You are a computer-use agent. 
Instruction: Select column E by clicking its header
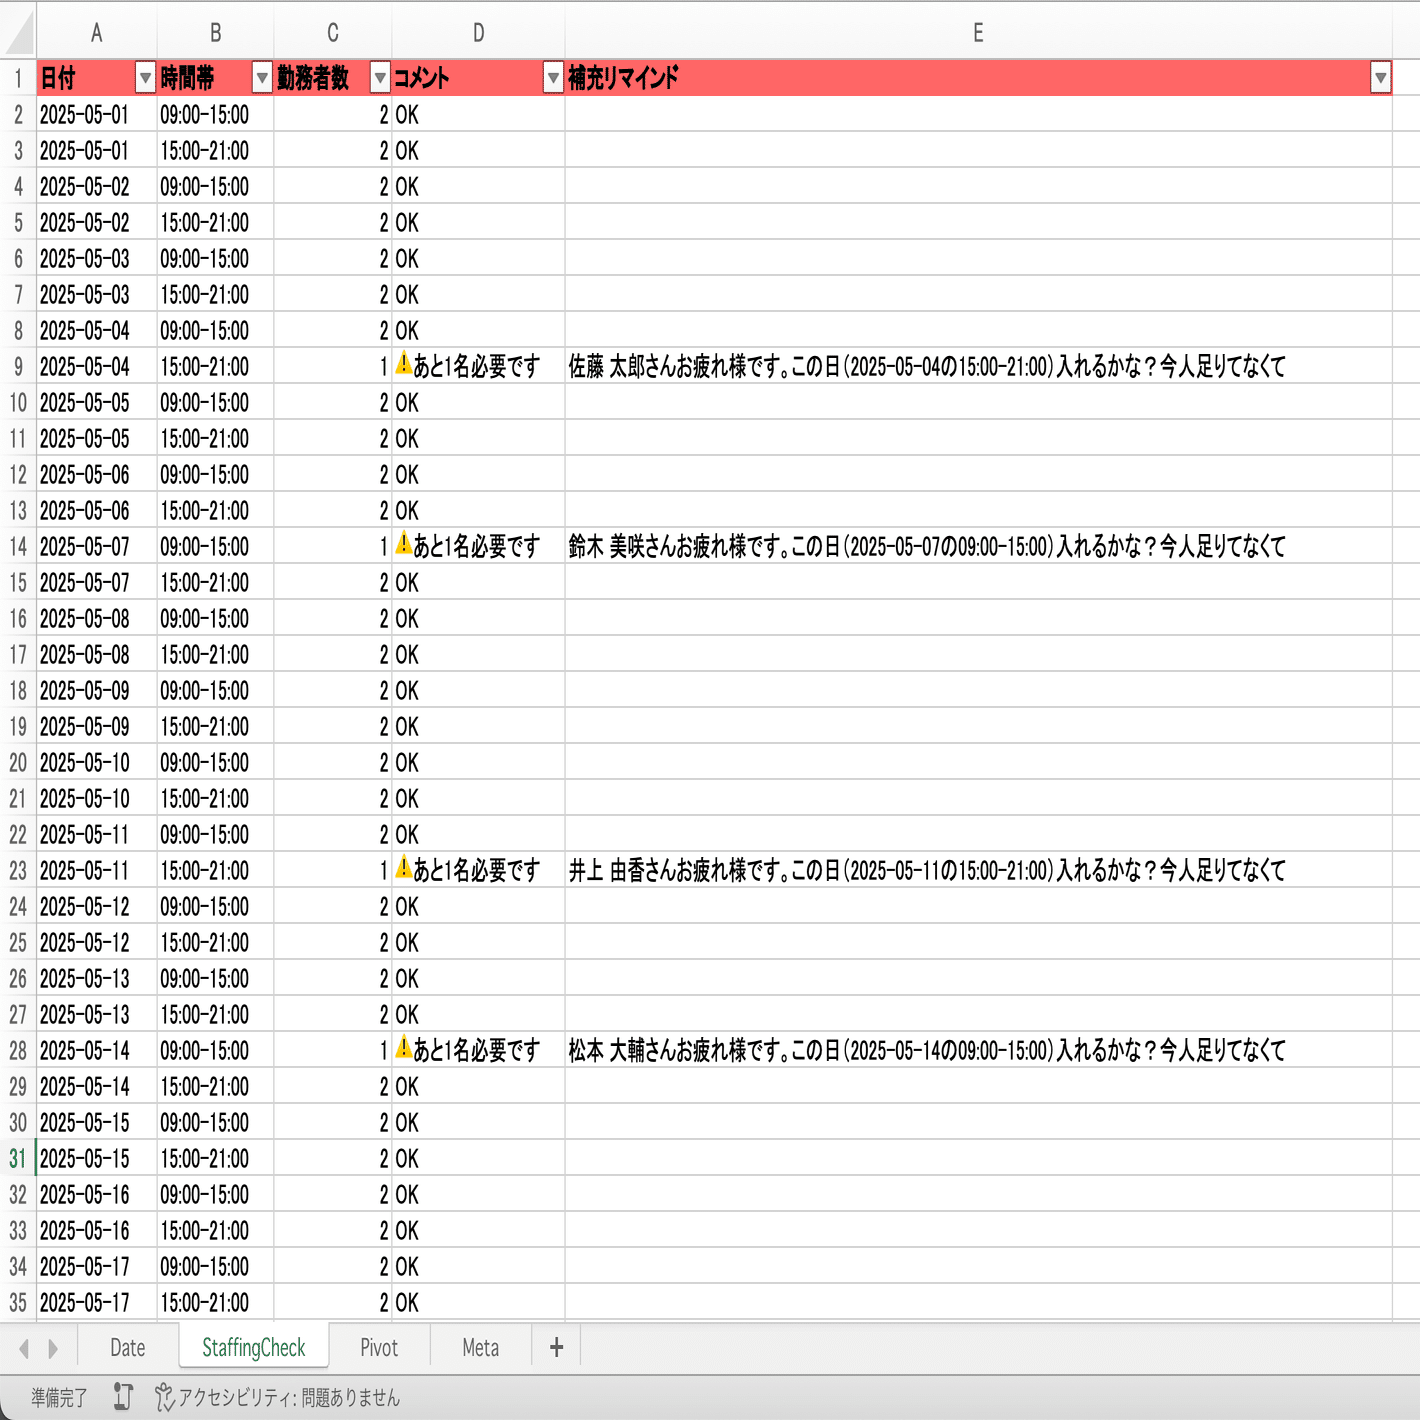click(977, 32)
